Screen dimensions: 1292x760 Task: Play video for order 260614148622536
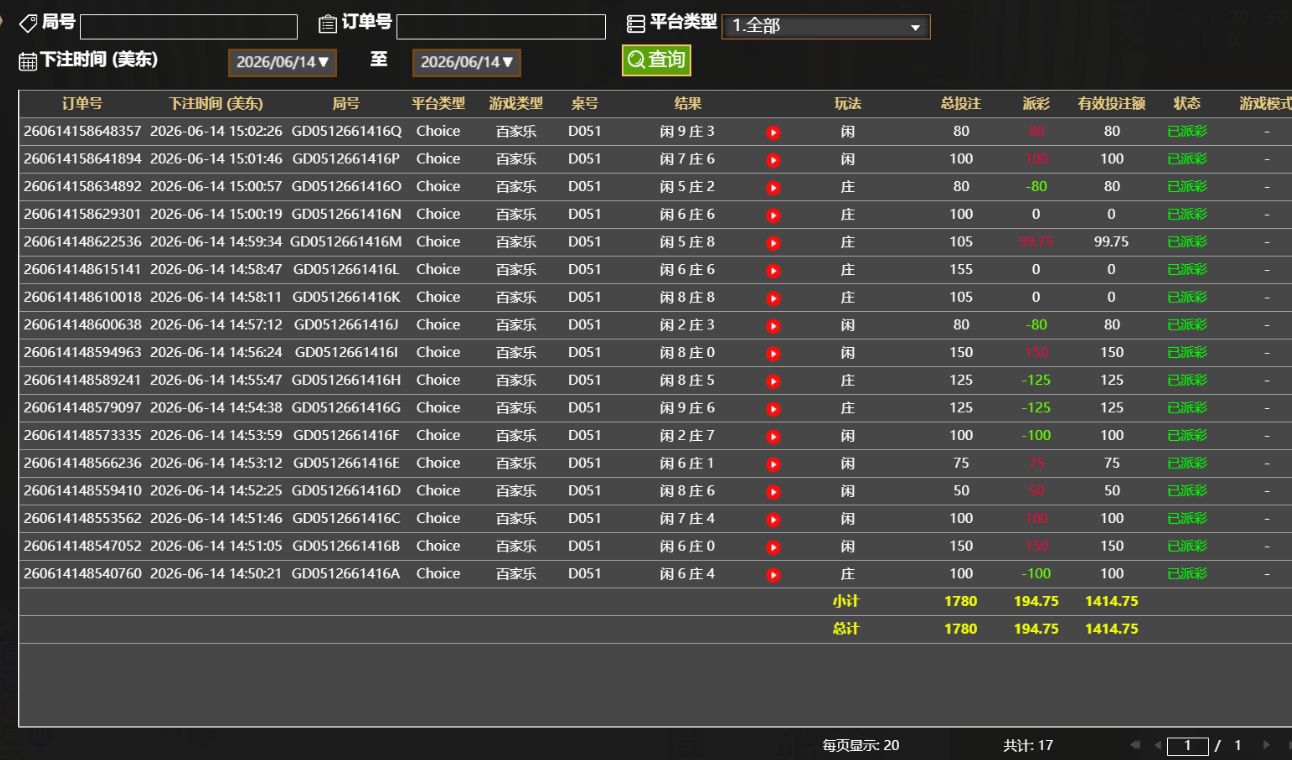click(773, 243)
